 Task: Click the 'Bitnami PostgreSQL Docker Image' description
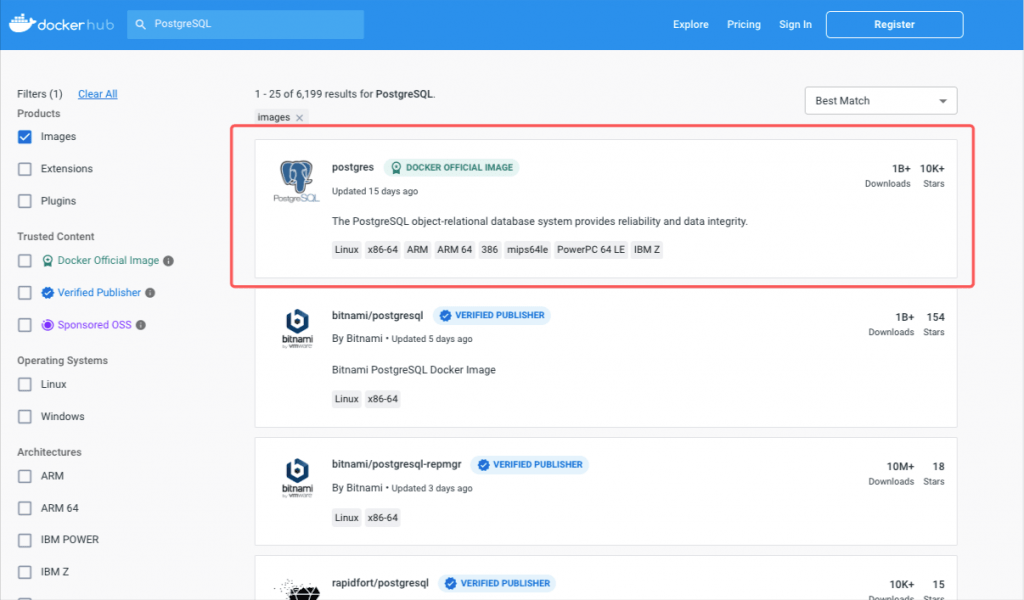414,370
